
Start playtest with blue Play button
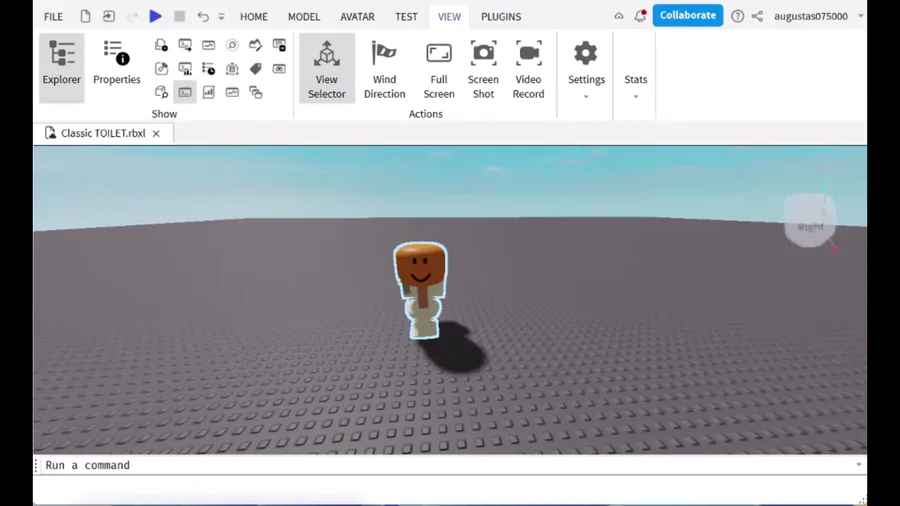pyautogui.click(x=156, y=16)
